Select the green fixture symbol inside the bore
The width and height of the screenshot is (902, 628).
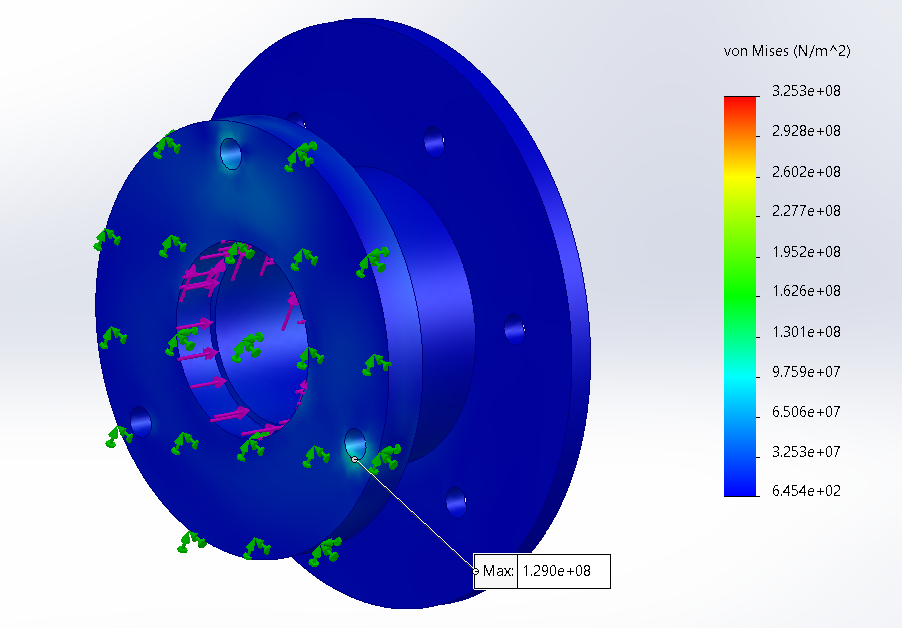[245, 347]
